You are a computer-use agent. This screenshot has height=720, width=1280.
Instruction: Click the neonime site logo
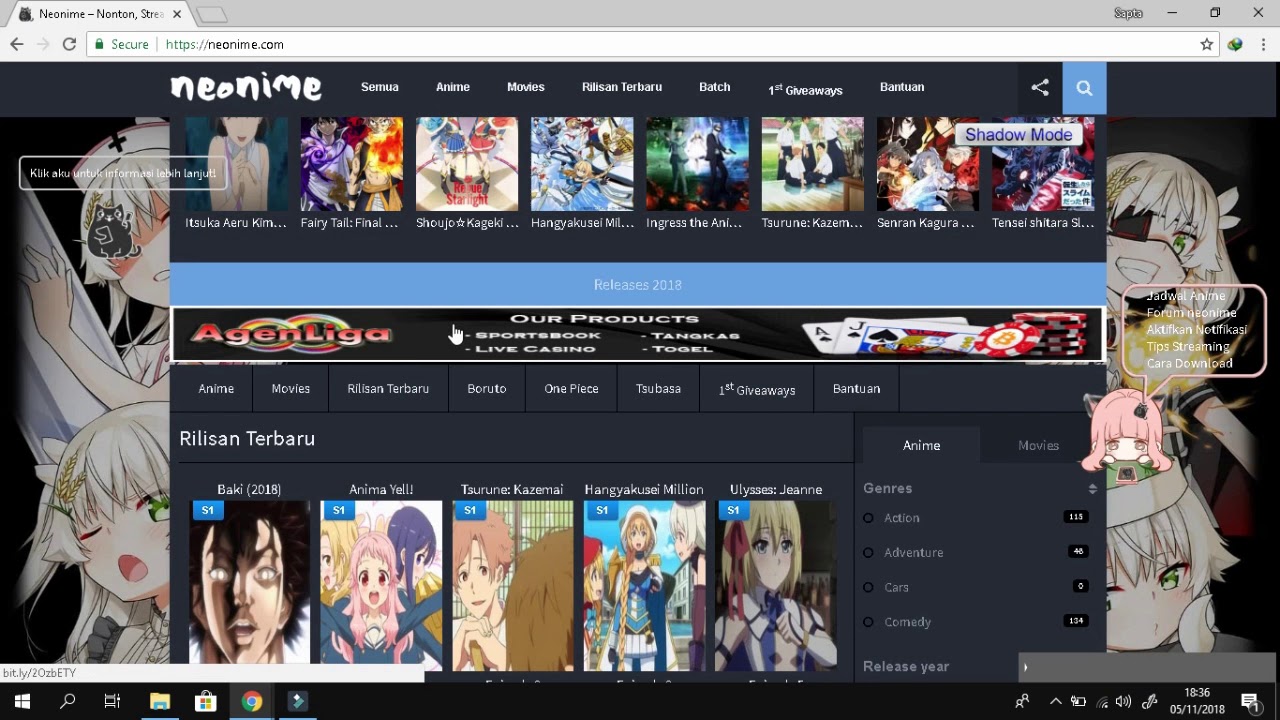pyautogui.click(x=246, y=87)
